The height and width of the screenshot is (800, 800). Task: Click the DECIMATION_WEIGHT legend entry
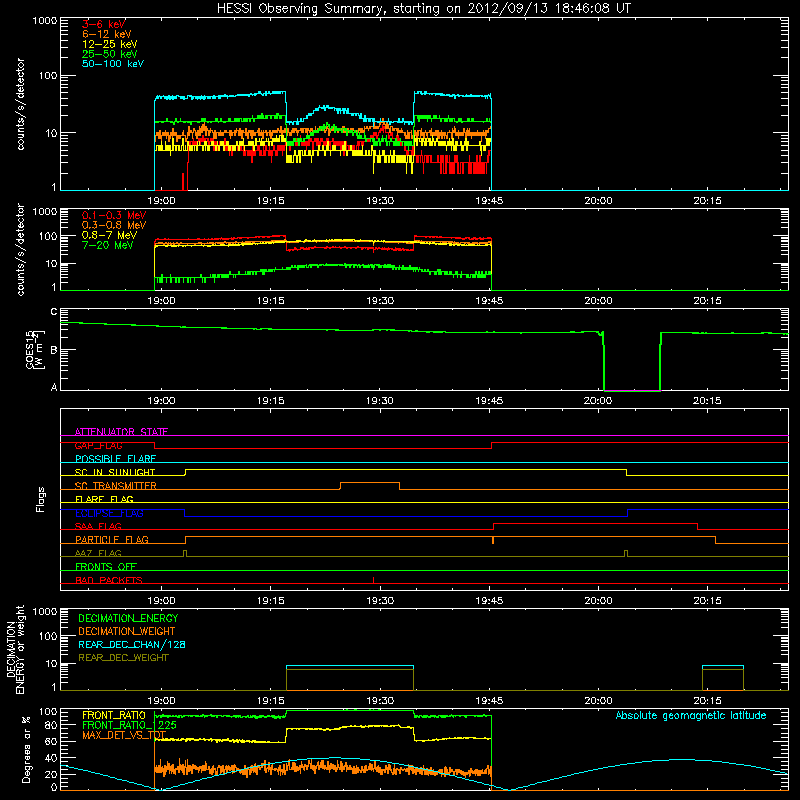point(127,632)
